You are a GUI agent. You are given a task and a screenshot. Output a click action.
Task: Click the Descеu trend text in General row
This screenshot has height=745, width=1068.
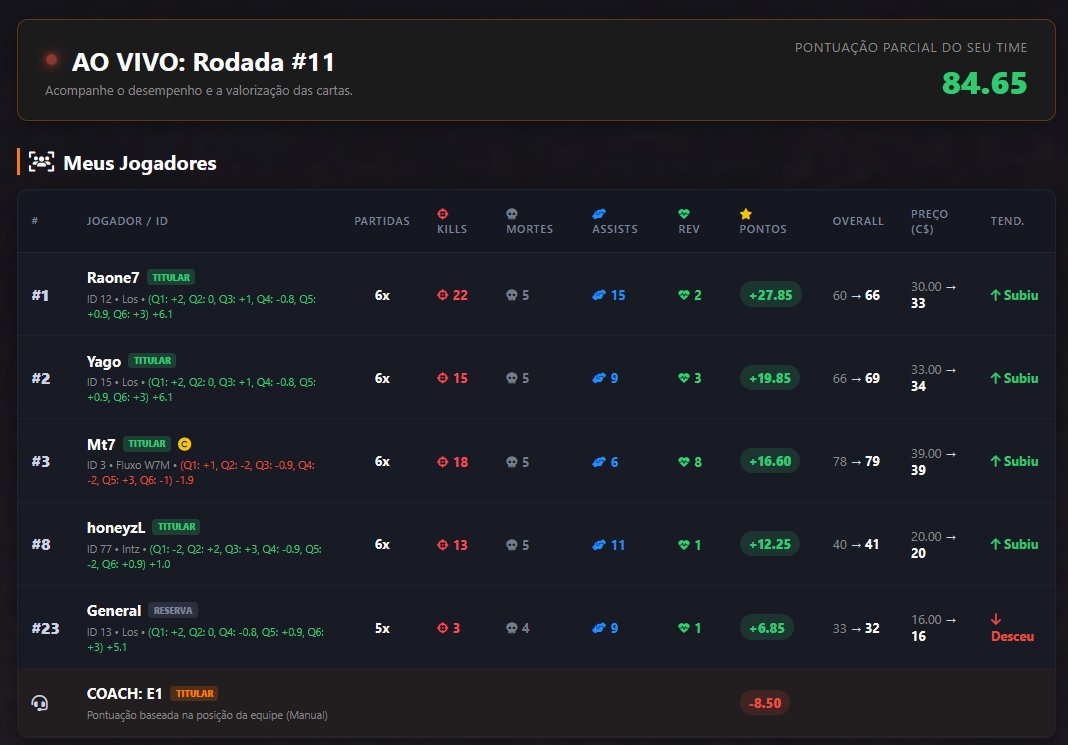1012,636
